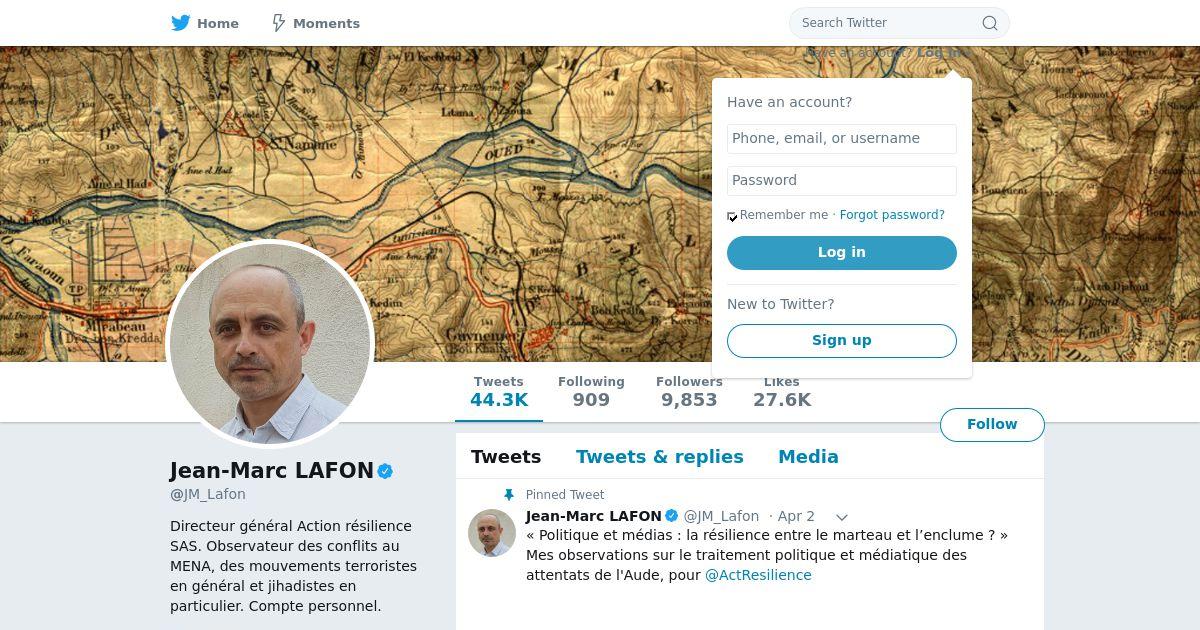View the Followers count list
Screen dimensions: 1200x630
tap(689, 392)
